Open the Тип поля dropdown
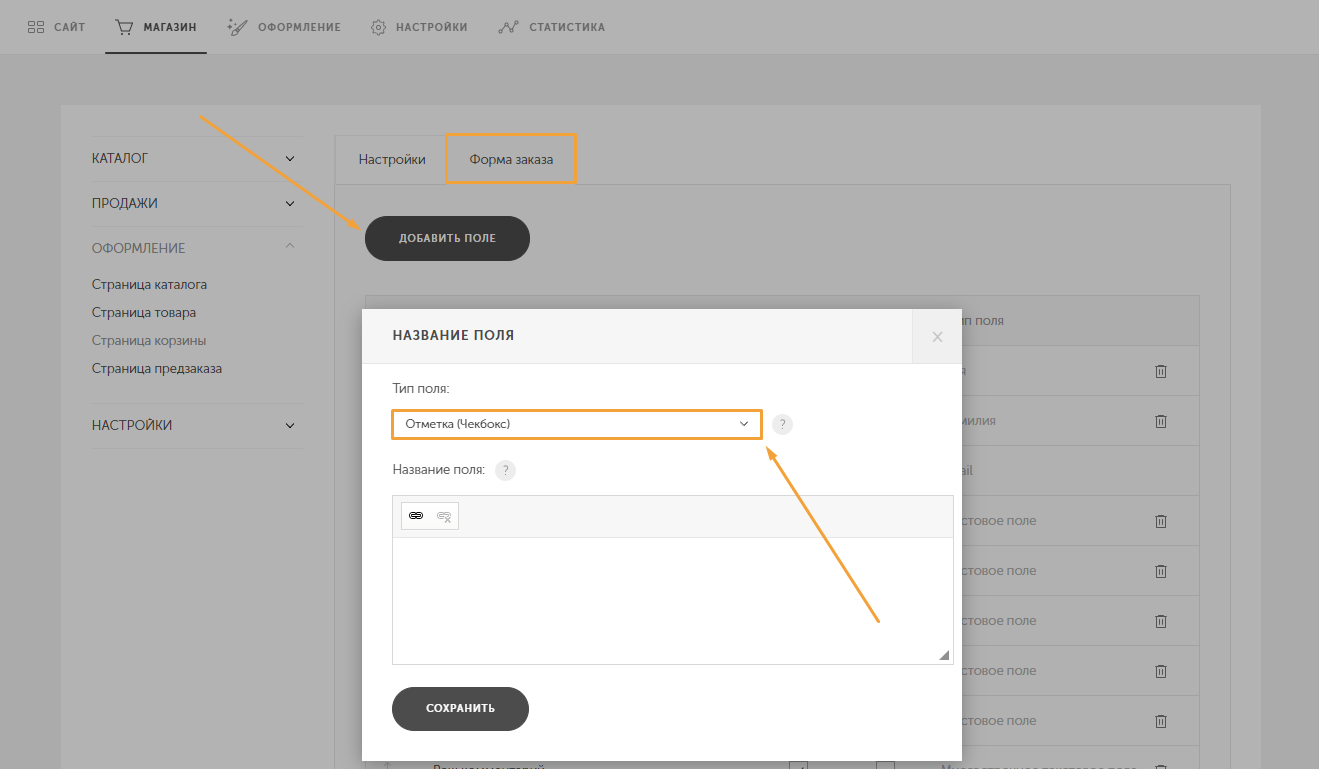1319x769 pixels. pyautogui.click(x=576, y=424)
